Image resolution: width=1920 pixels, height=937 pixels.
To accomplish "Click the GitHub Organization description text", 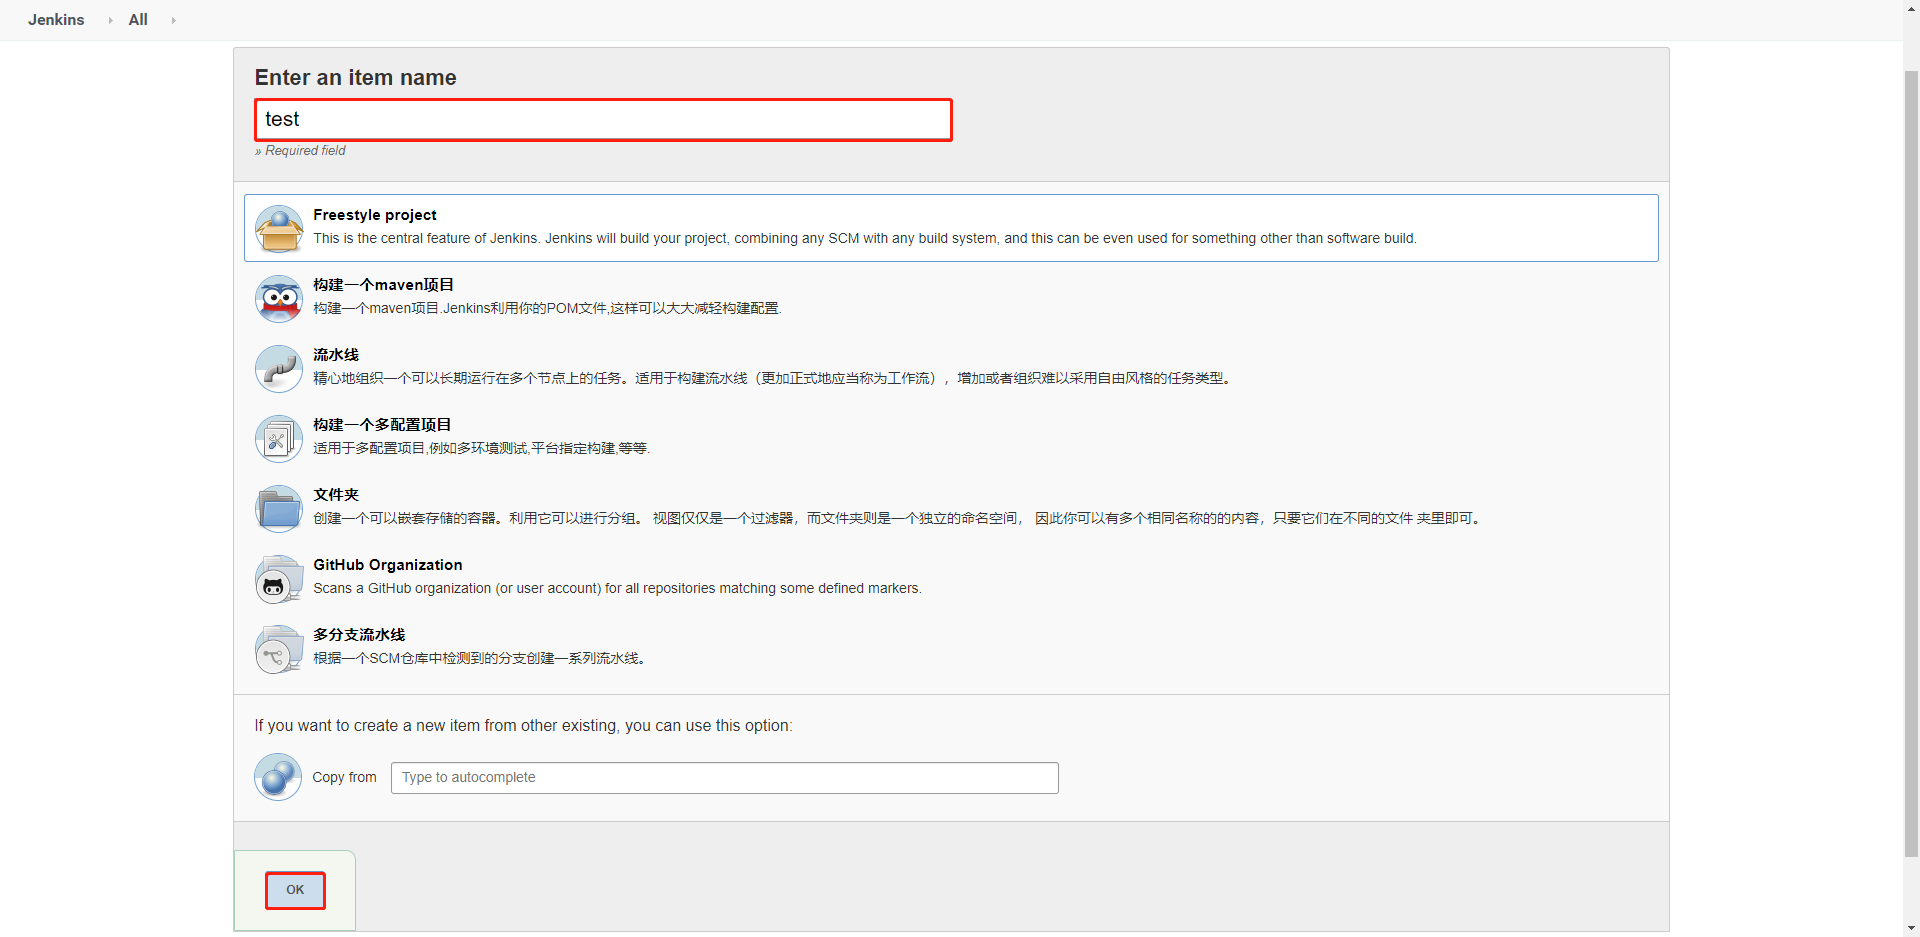I will 617,588.
